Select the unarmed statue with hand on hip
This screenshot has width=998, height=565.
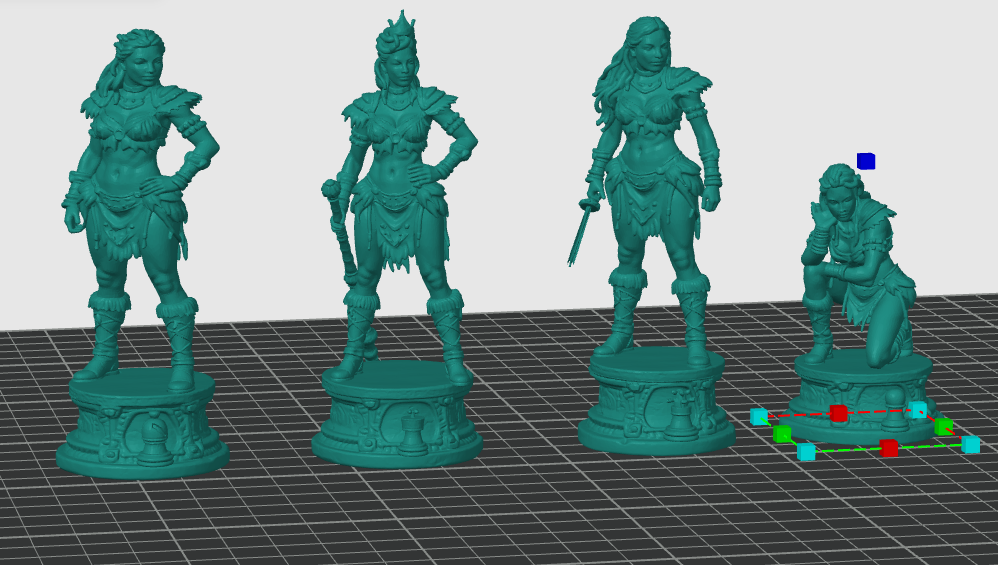pyautogui.click(x=141, y=255)
